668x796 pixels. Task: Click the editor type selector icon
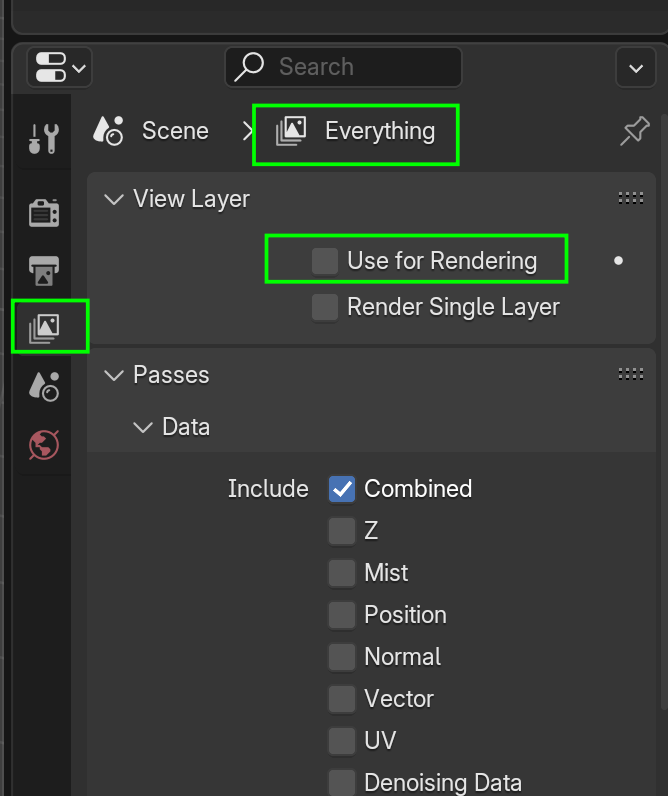tap(59, 68)
